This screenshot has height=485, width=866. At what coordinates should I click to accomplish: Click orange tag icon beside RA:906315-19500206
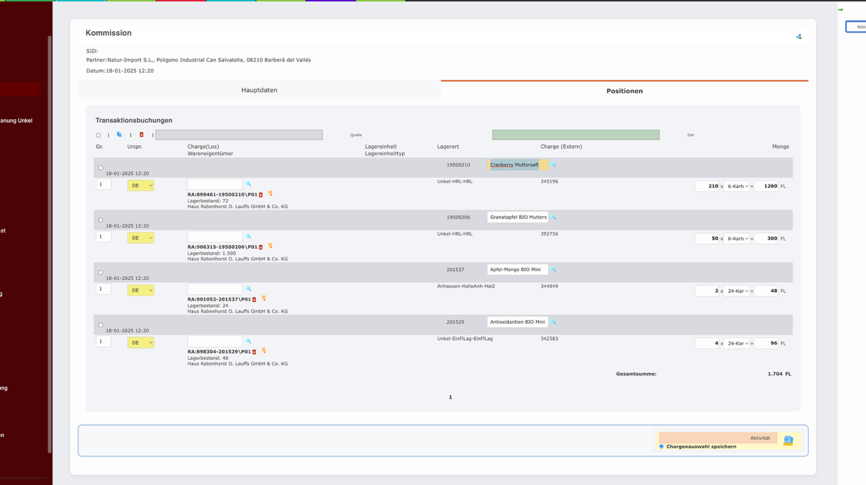click(270, 246)
